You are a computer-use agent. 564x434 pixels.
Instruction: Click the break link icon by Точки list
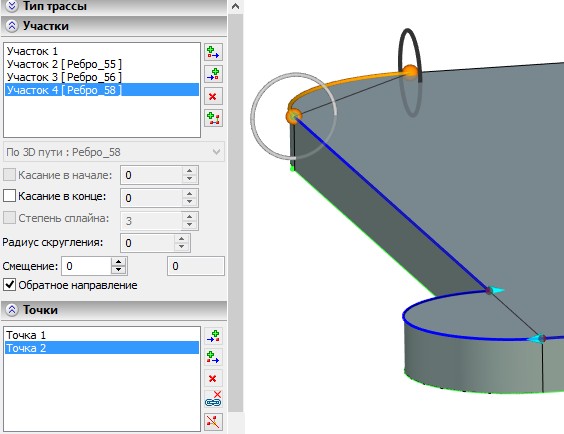pos(213,399)
